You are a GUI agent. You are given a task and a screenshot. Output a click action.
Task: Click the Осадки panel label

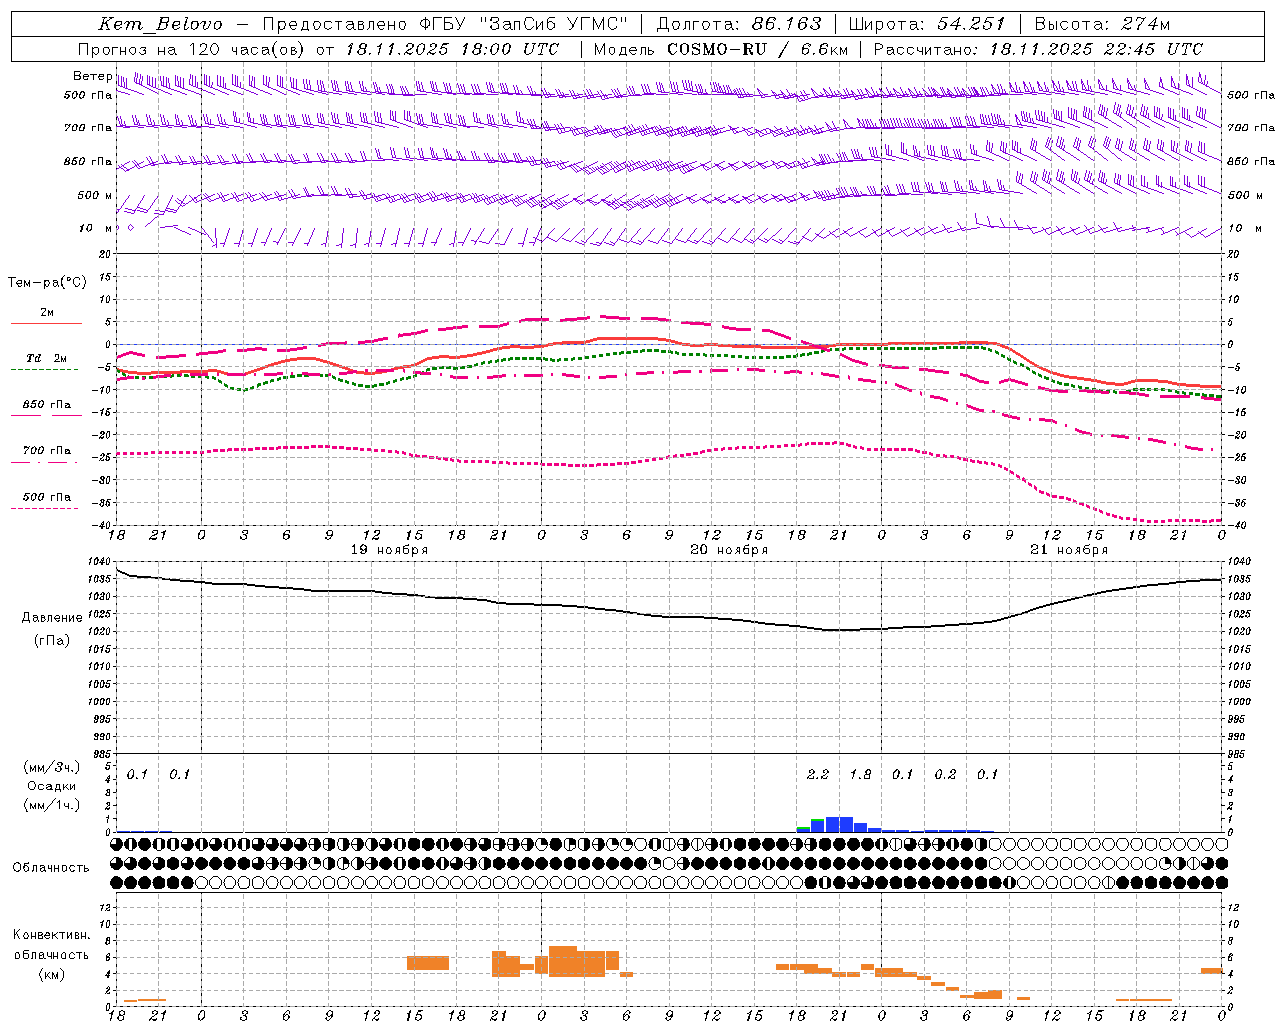point(52,786)
